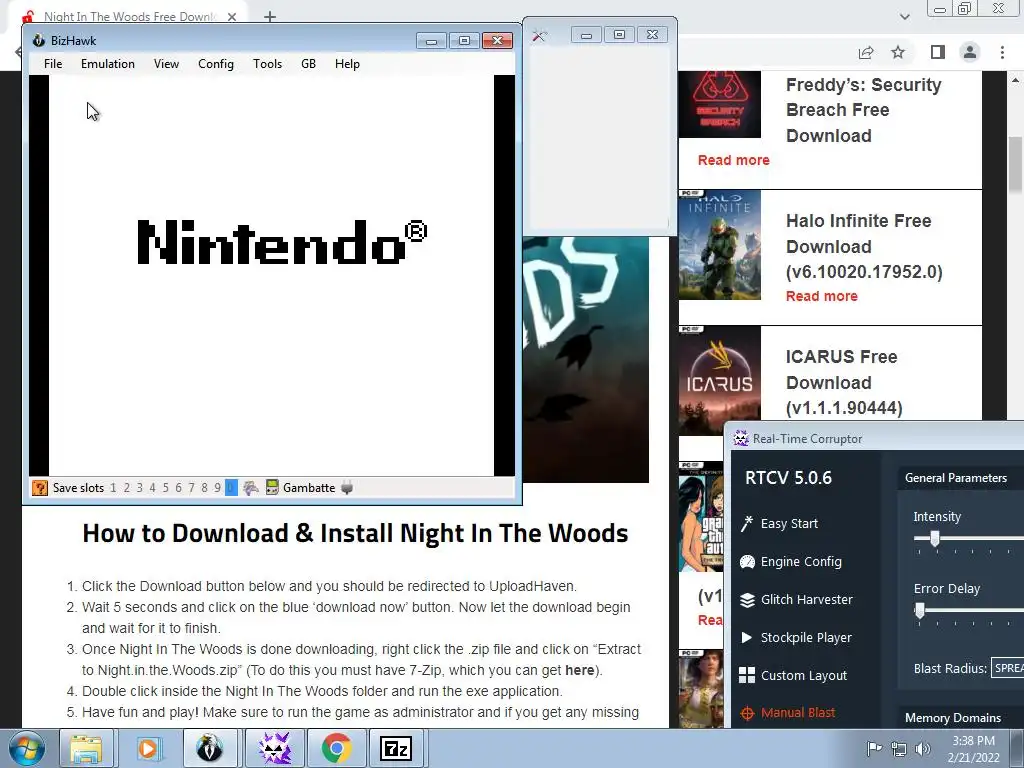Open the Windows Start menu
Image resolution: width=1024 pixels, height=768 pixels.
pos(26,748)
